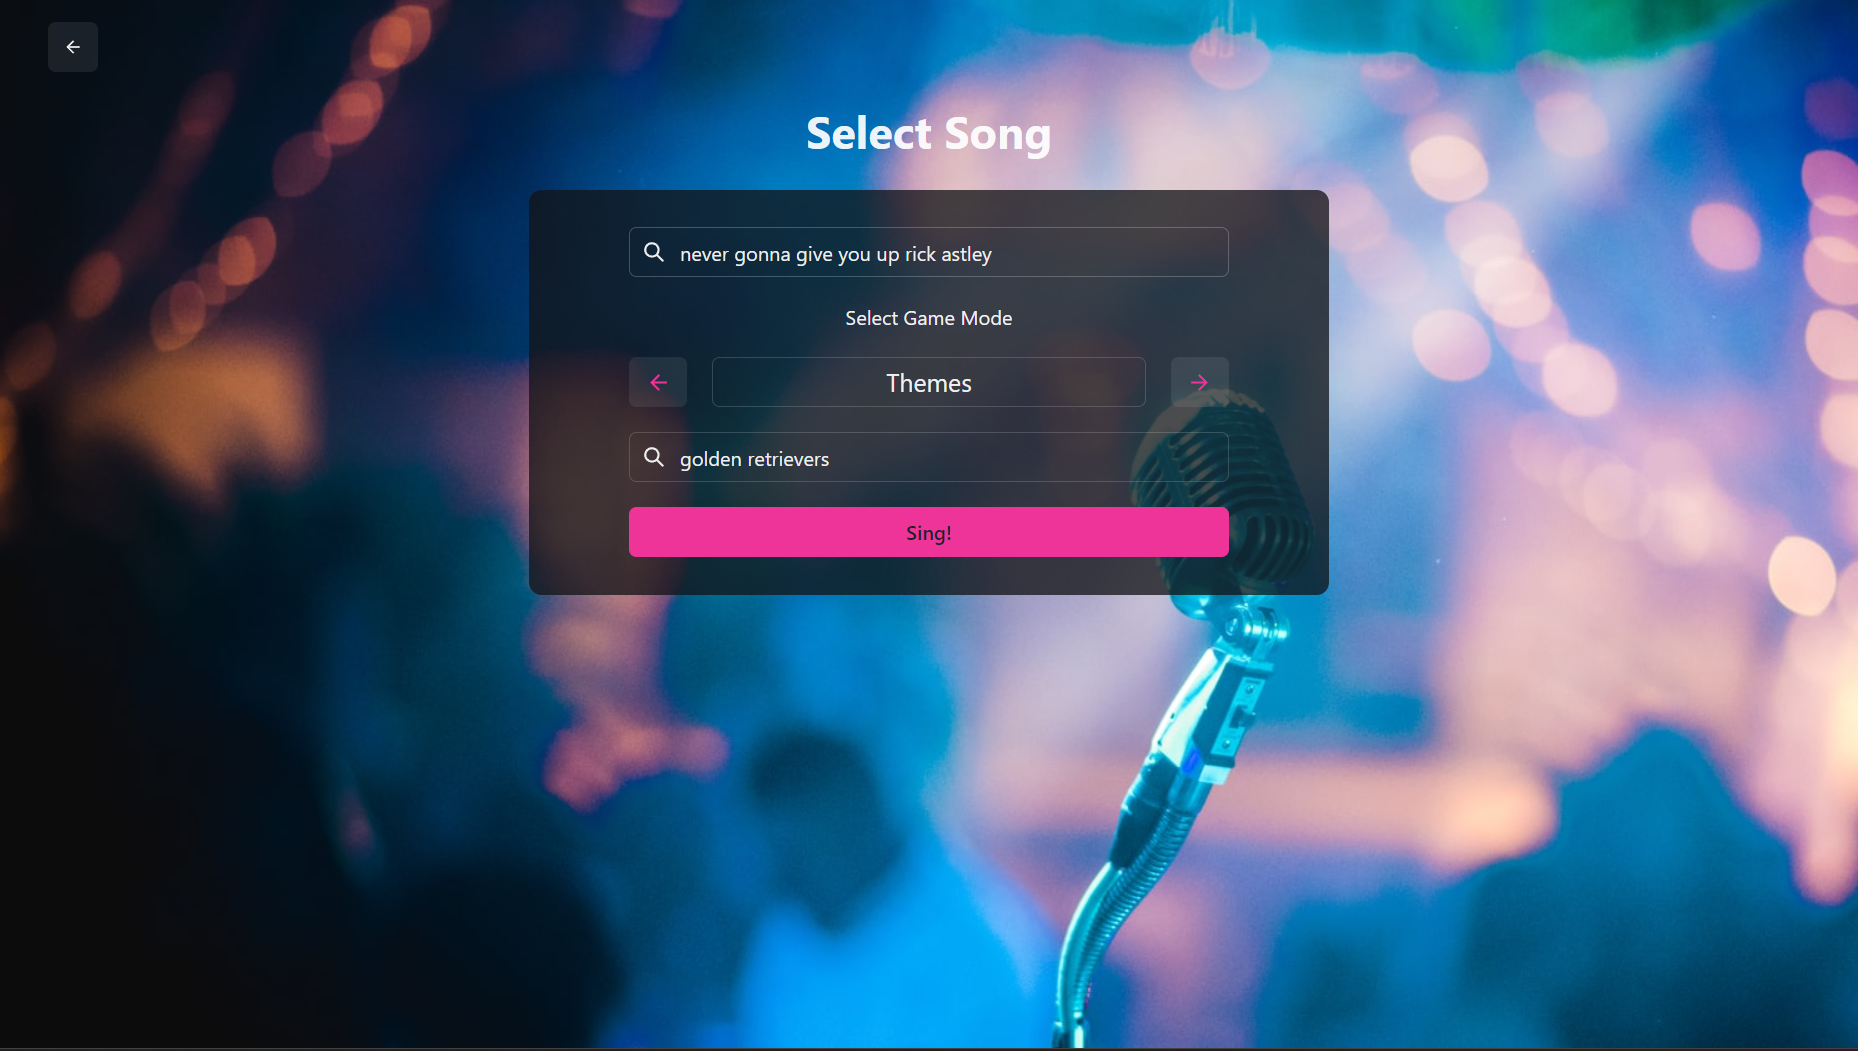1858x1051 pixels.
Task: Return to the previous screen
Action: (73, 47)
